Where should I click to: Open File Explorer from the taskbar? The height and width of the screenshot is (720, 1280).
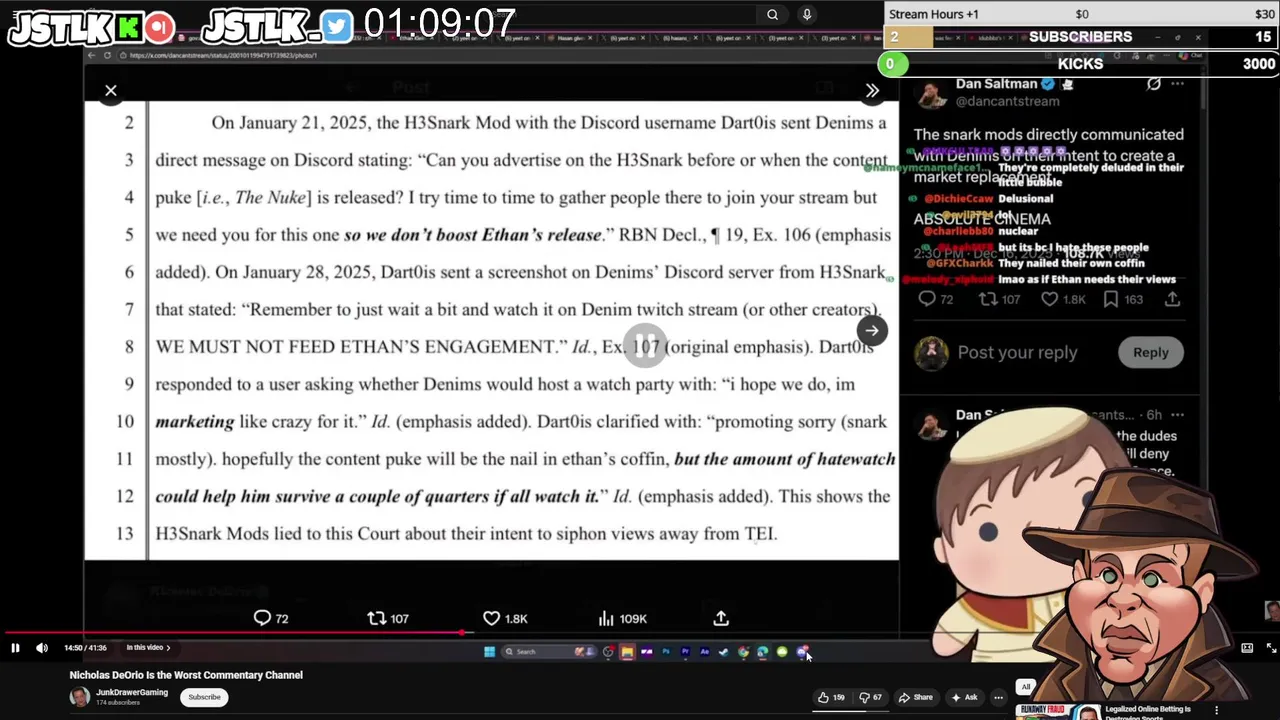click(627, 652)
